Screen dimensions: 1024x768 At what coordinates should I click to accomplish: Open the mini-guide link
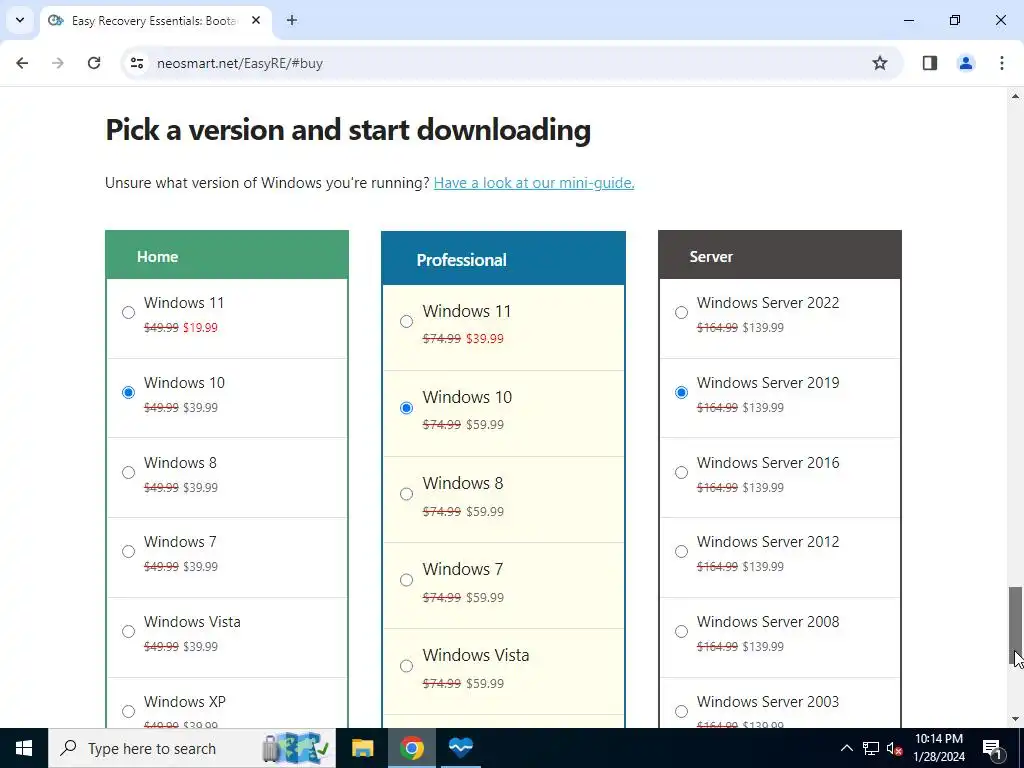tap(534, 183)
